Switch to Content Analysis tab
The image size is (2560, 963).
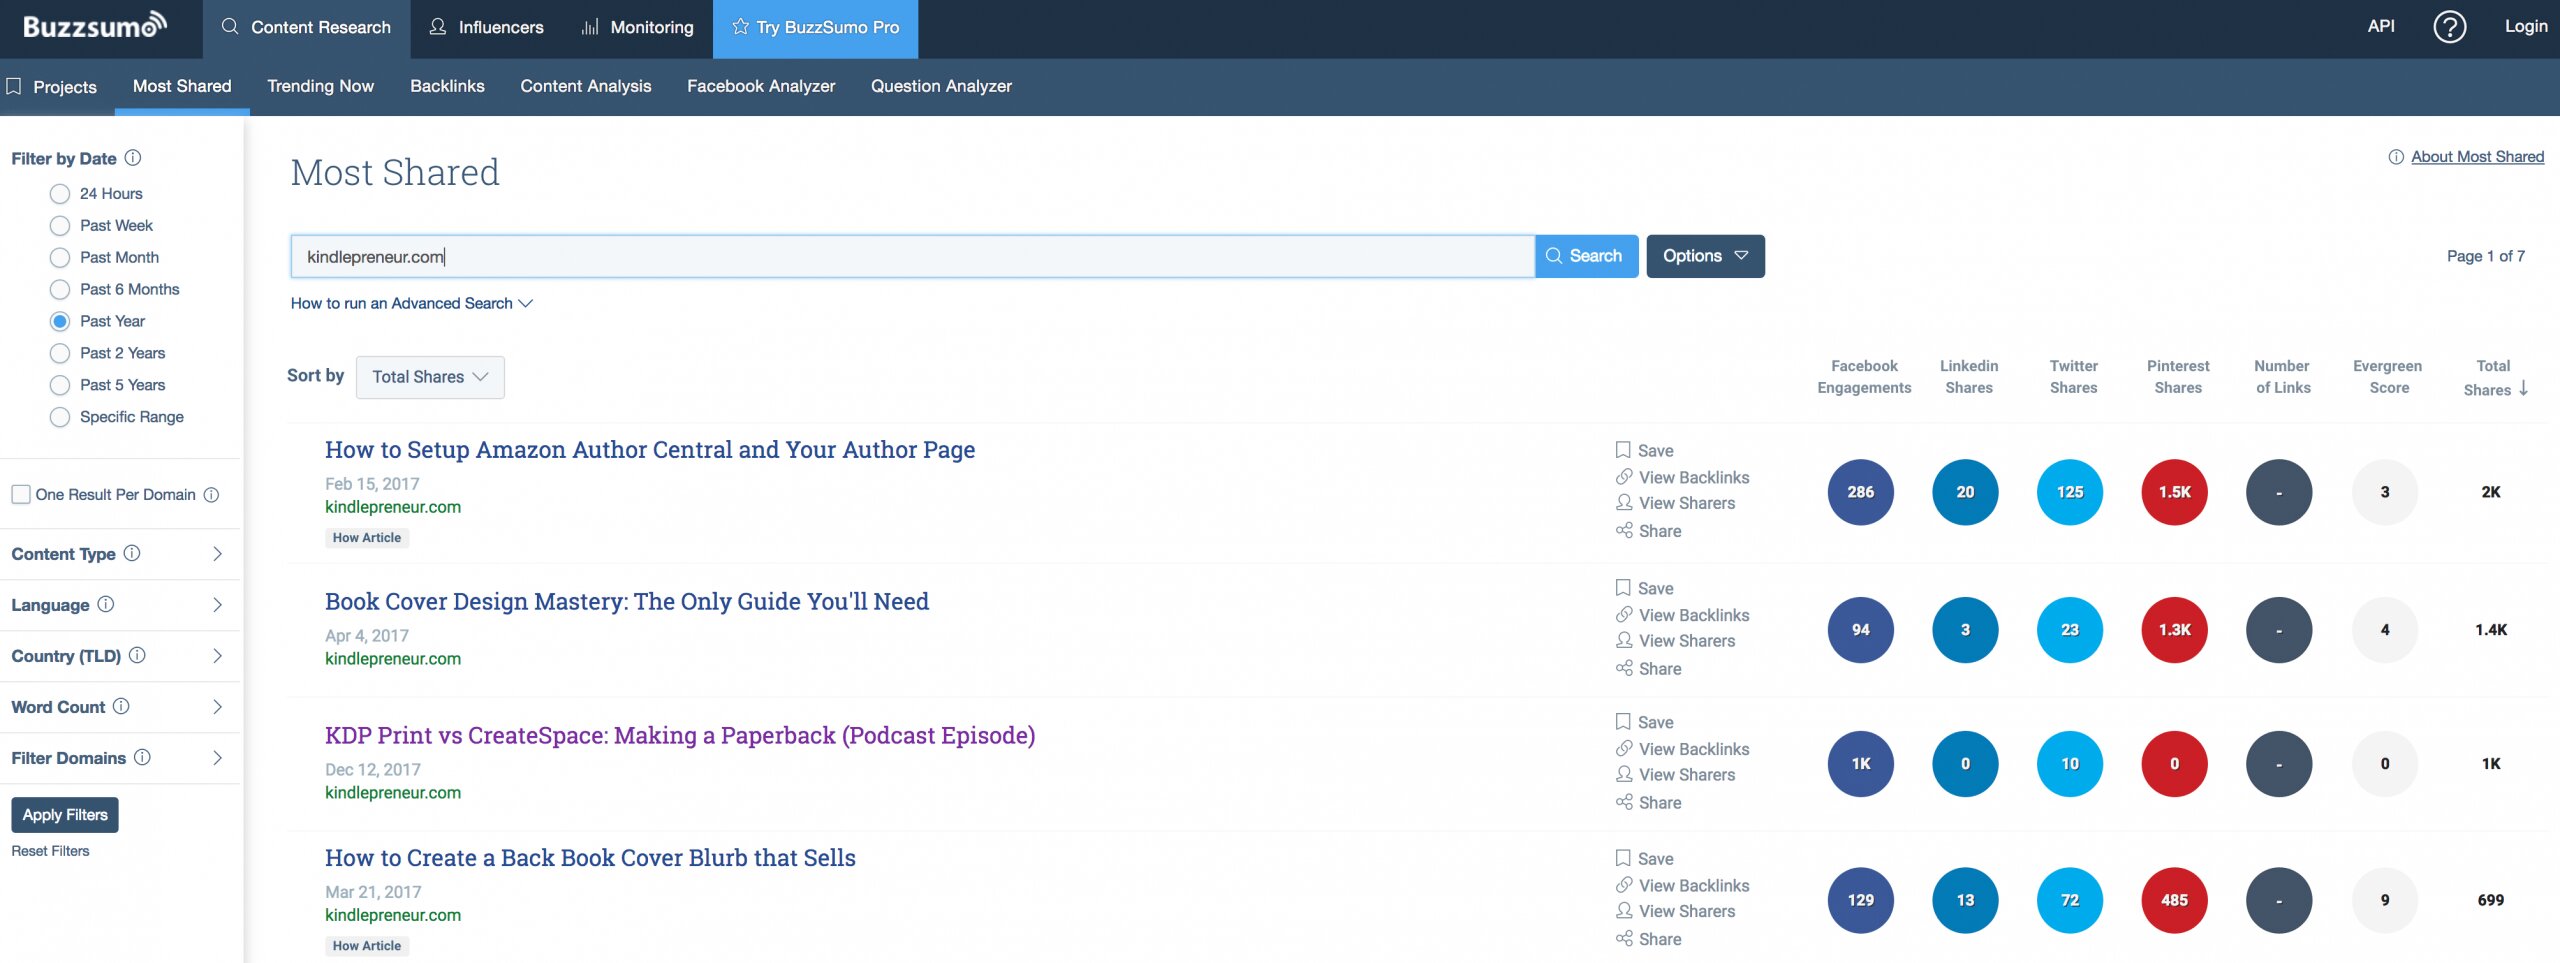pyautogui.click(x=585, y=86)
